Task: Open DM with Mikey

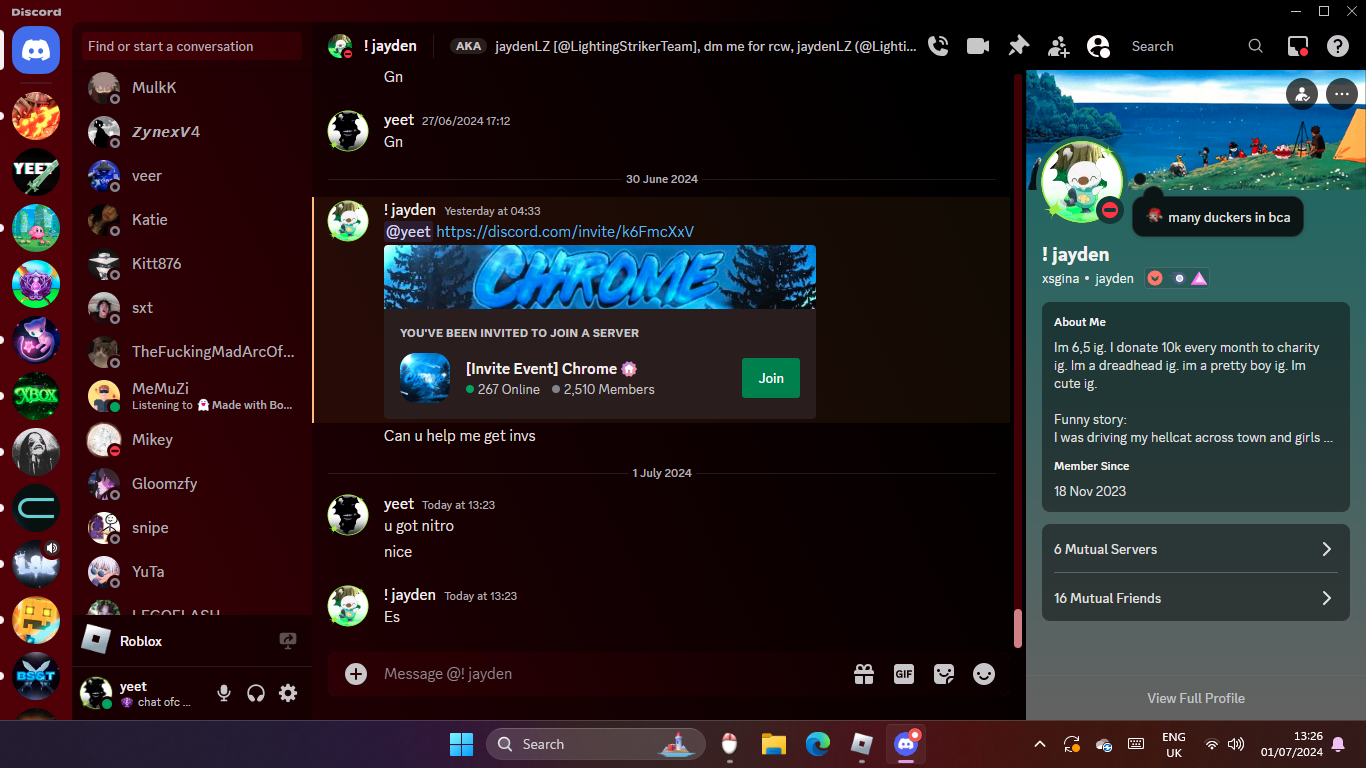Action: click(x=192, y=440)
